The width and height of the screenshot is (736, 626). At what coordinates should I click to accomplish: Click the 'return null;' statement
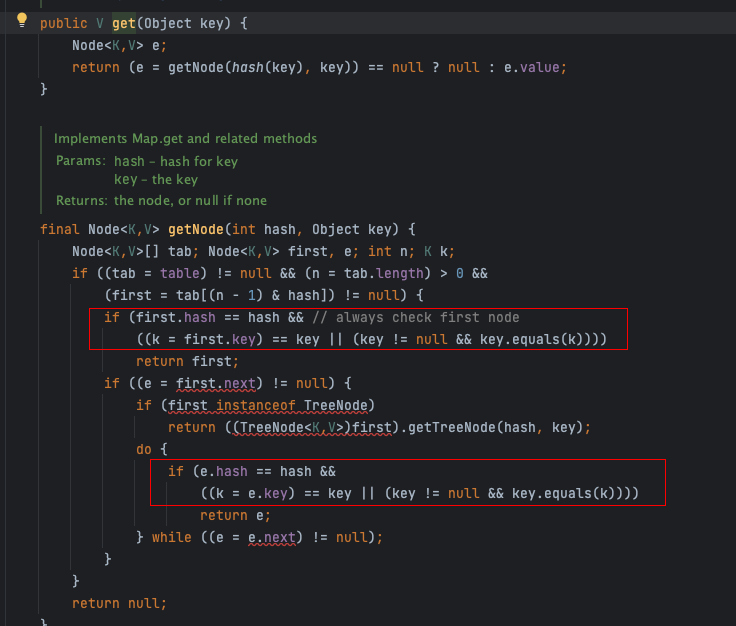point(119,603)
